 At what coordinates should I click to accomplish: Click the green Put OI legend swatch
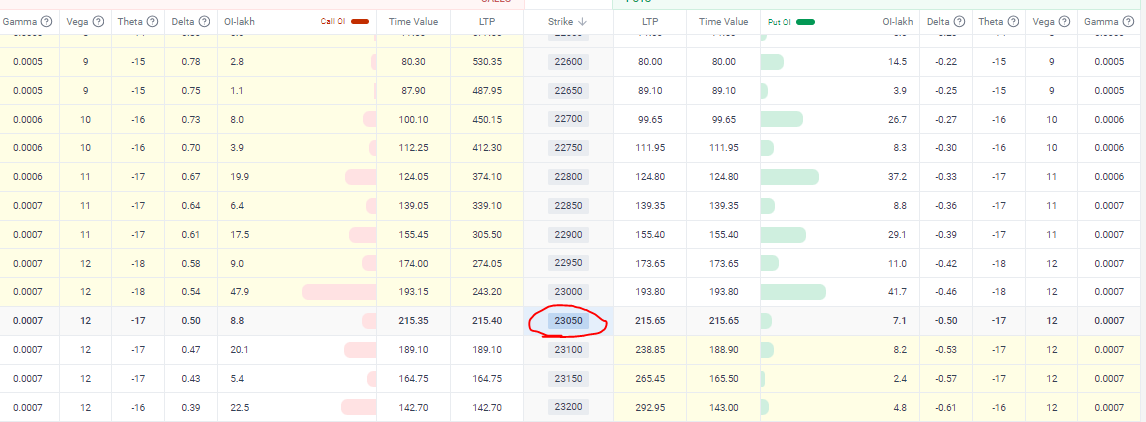click(x=805, y=22)
